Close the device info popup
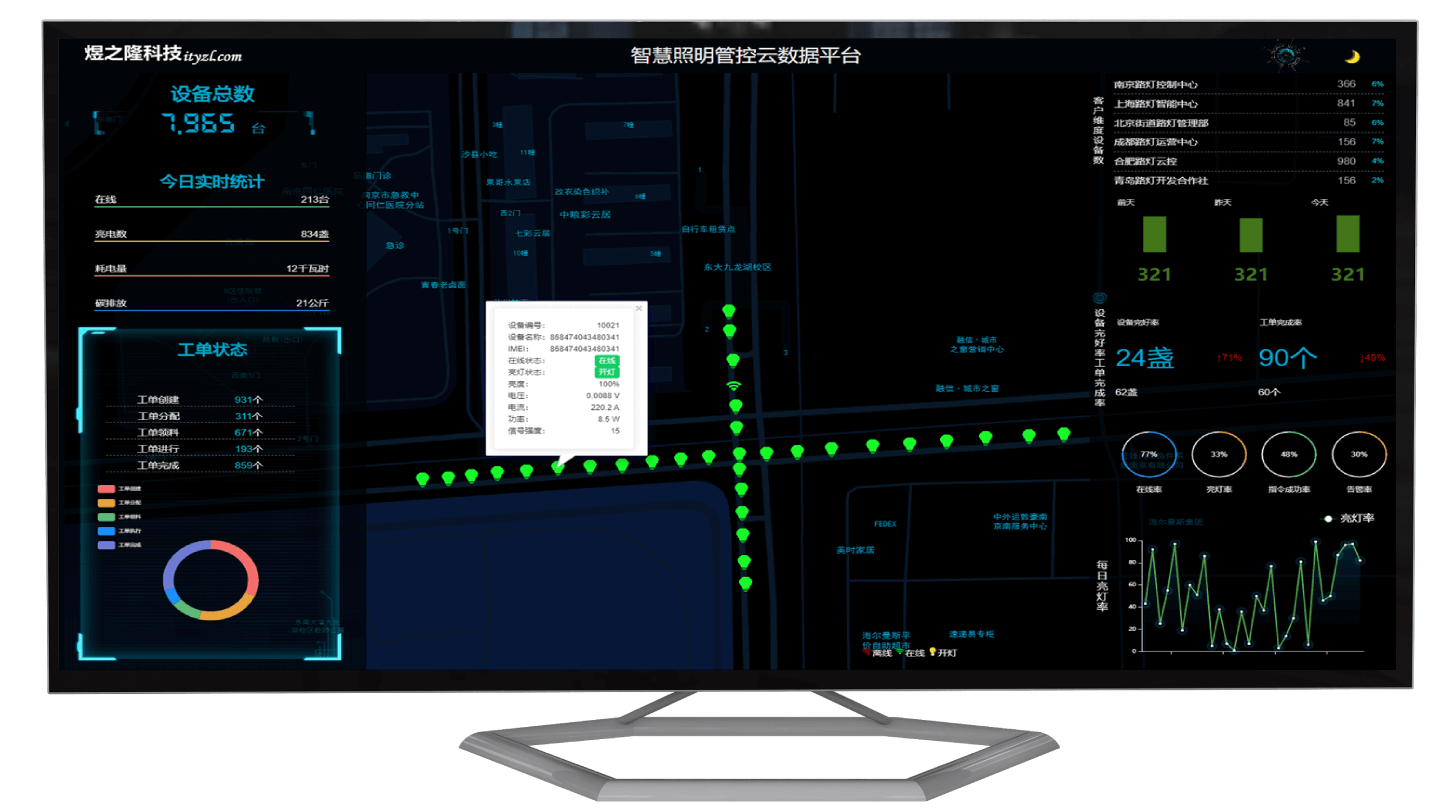The width and height of the screenshot is (1439, 809). [639, 309]
